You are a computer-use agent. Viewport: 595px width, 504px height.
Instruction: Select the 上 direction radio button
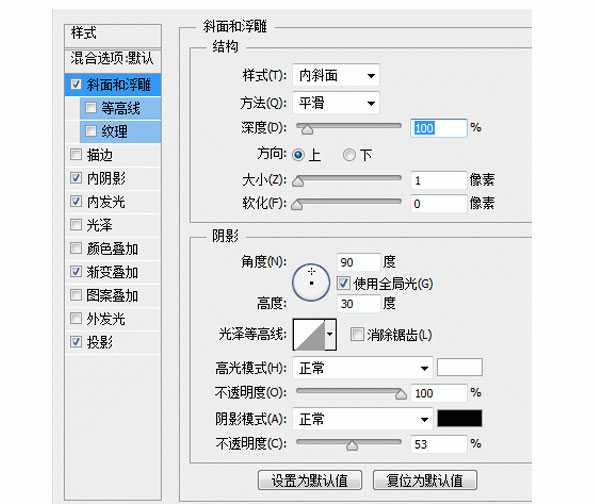(298, 155)
